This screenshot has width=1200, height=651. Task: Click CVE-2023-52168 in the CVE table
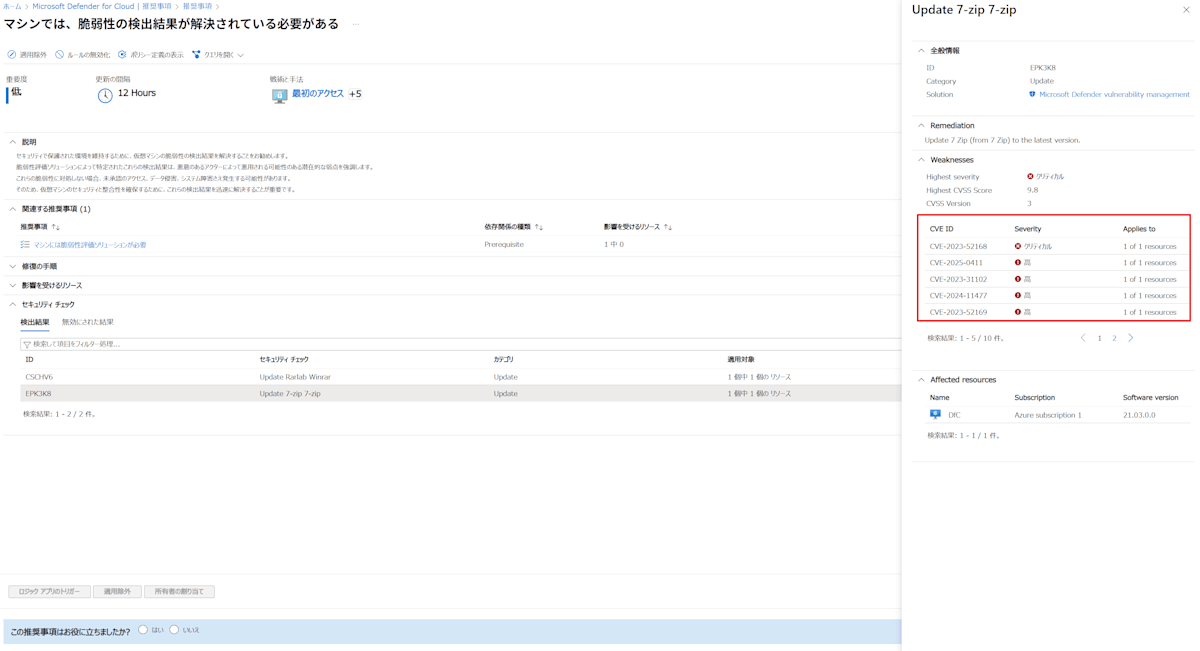pyautogui.click(x=958, y=246)
